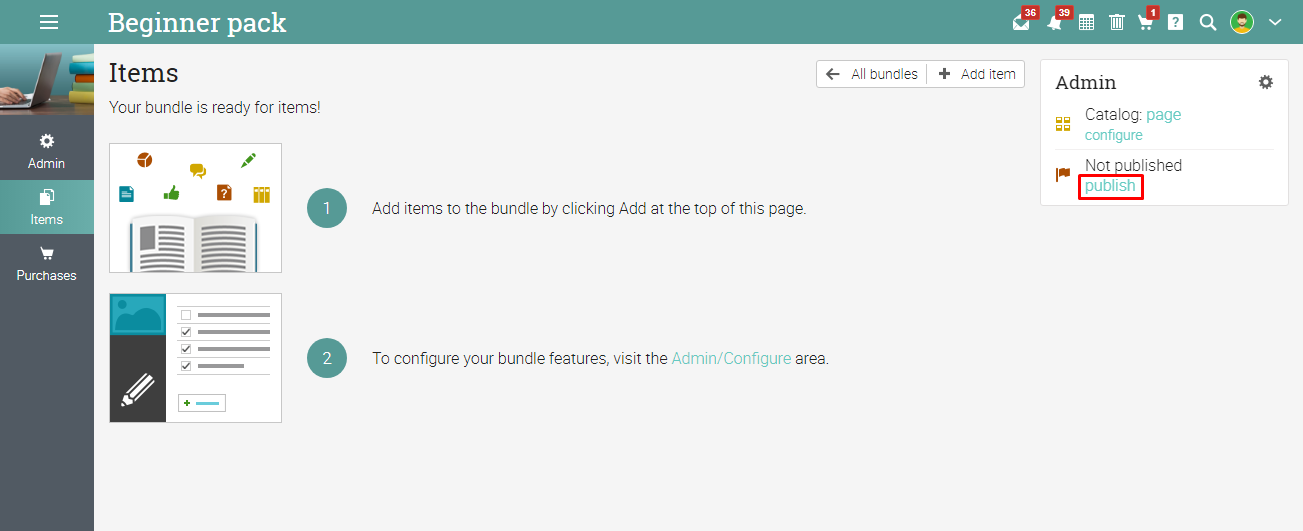
Task: Select the Items sidebar tab
Action: coord(47,207)
